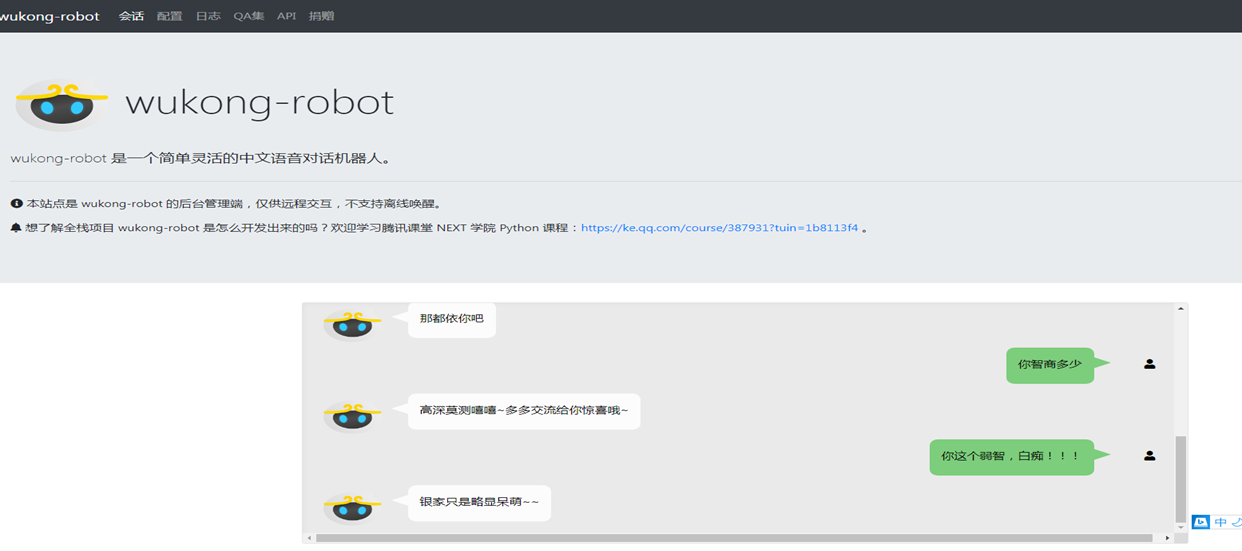Click user avatar beside 你智商多少
This screenshot has height=551, width=1242.
tap(1149, 364)
